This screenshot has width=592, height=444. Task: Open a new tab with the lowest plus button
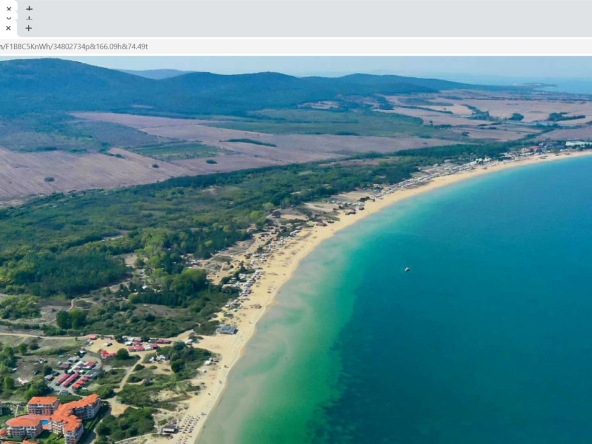29,28
